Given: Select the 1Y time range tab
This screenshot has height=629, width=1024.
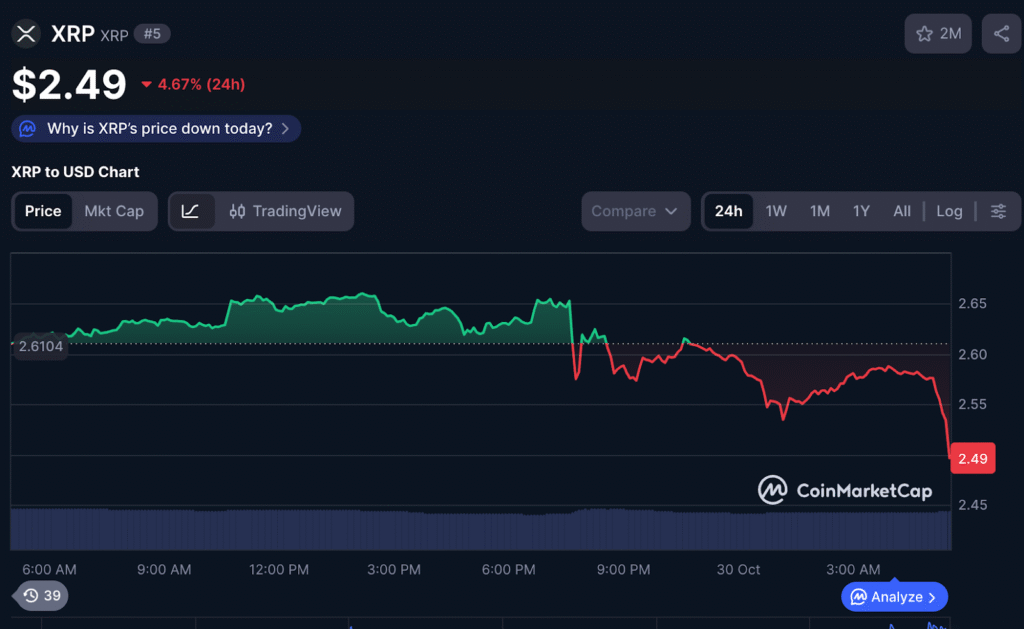Looking at the screenshot, I should 861,211.
